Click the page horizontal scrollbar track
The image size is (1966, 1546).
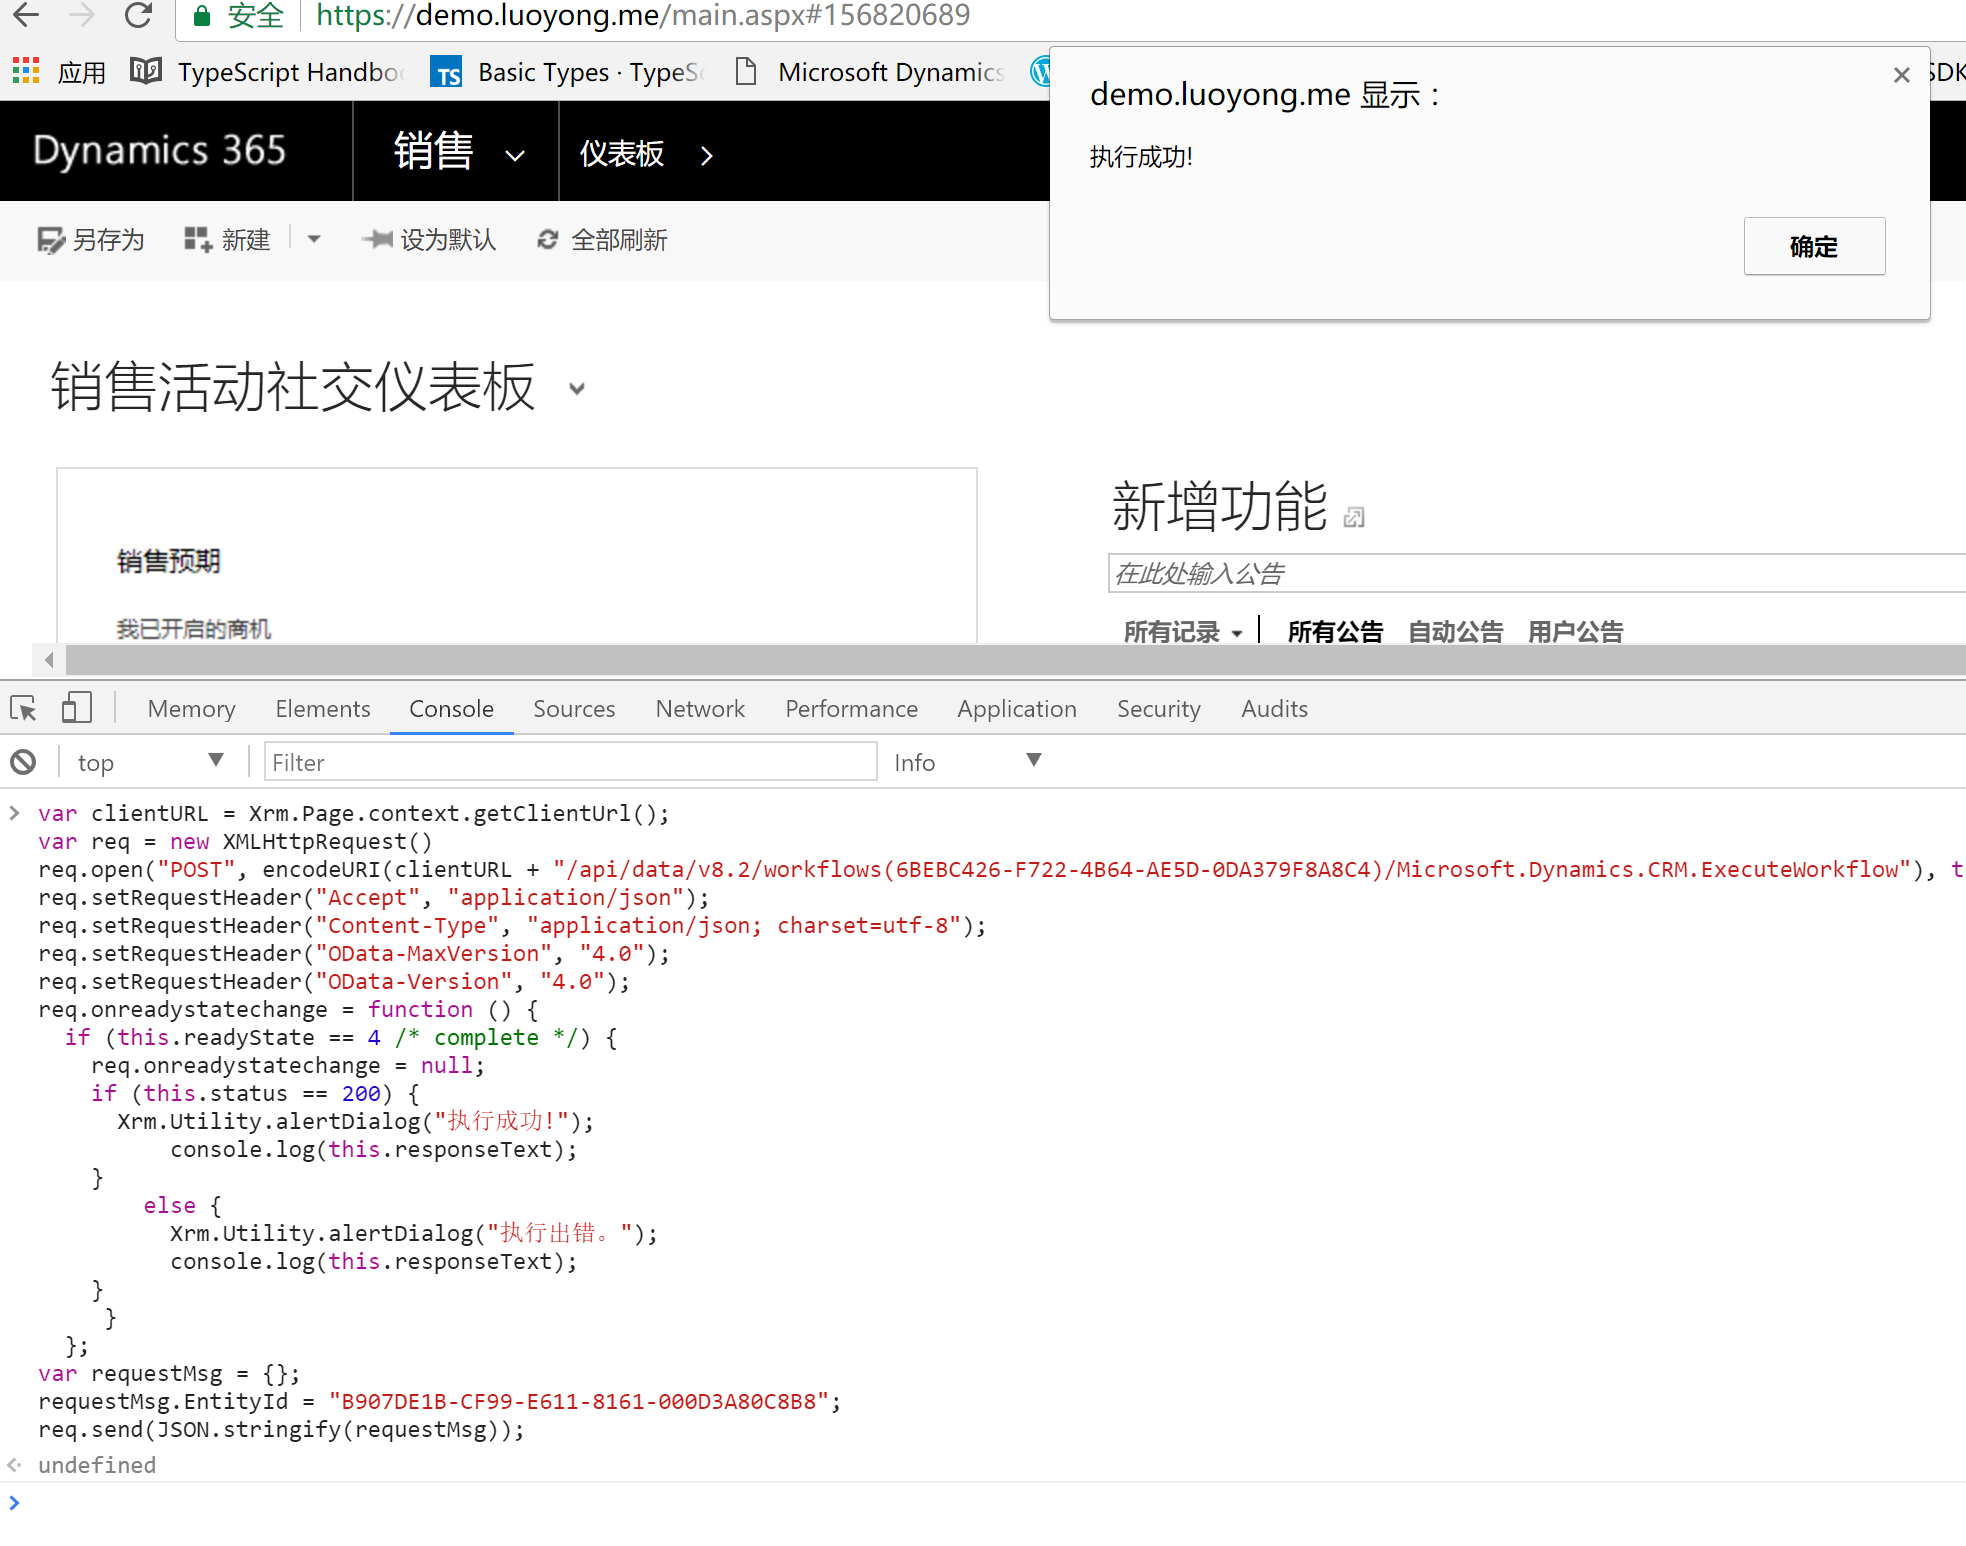[1016, 660]
